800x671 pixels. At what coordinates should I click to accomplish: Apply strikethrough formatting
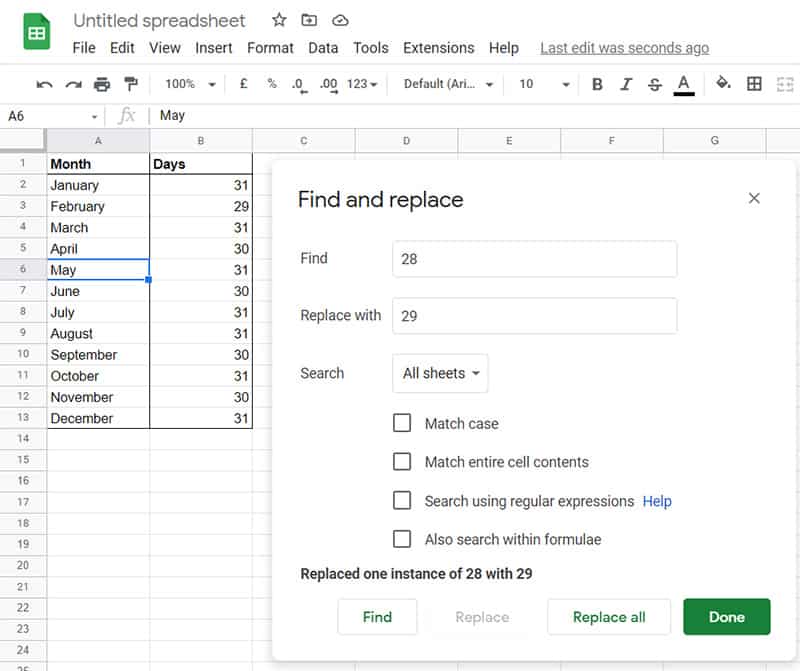pyautogui.click(x=655, y=85)
